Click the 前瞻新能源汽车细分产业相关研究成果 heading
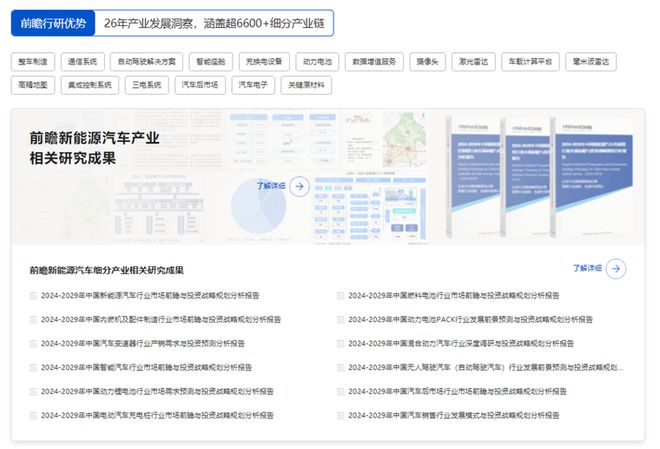This screenshot has height=449, width=660. click(106, 270)
